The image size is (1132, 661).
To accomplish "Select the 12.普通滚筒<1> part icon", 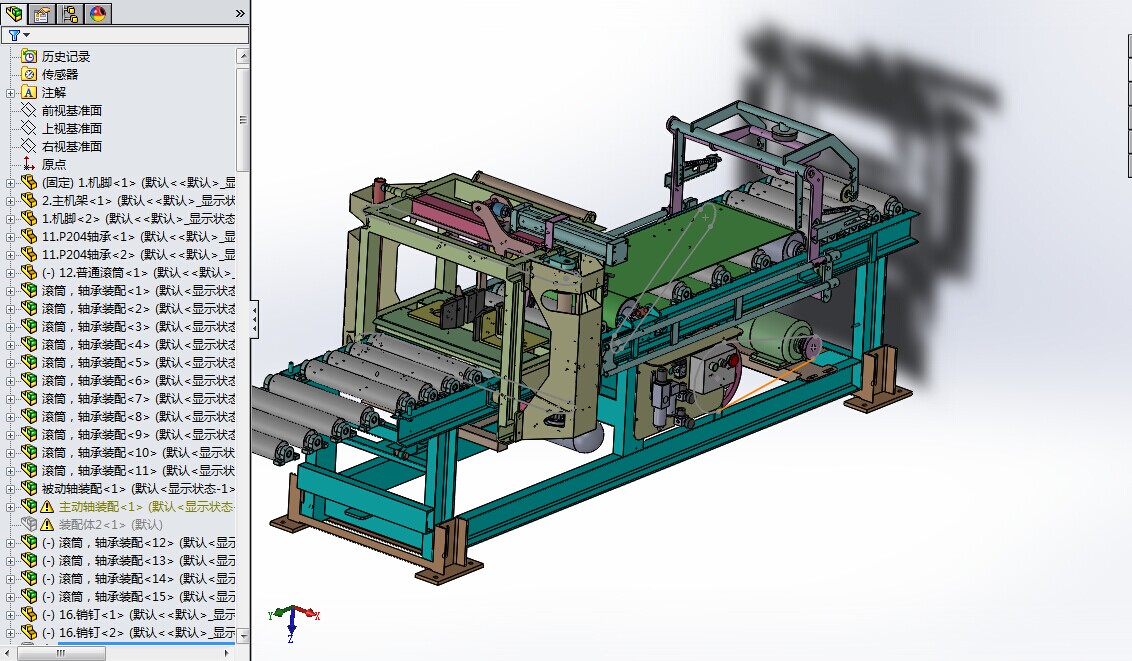I will 29,272.
